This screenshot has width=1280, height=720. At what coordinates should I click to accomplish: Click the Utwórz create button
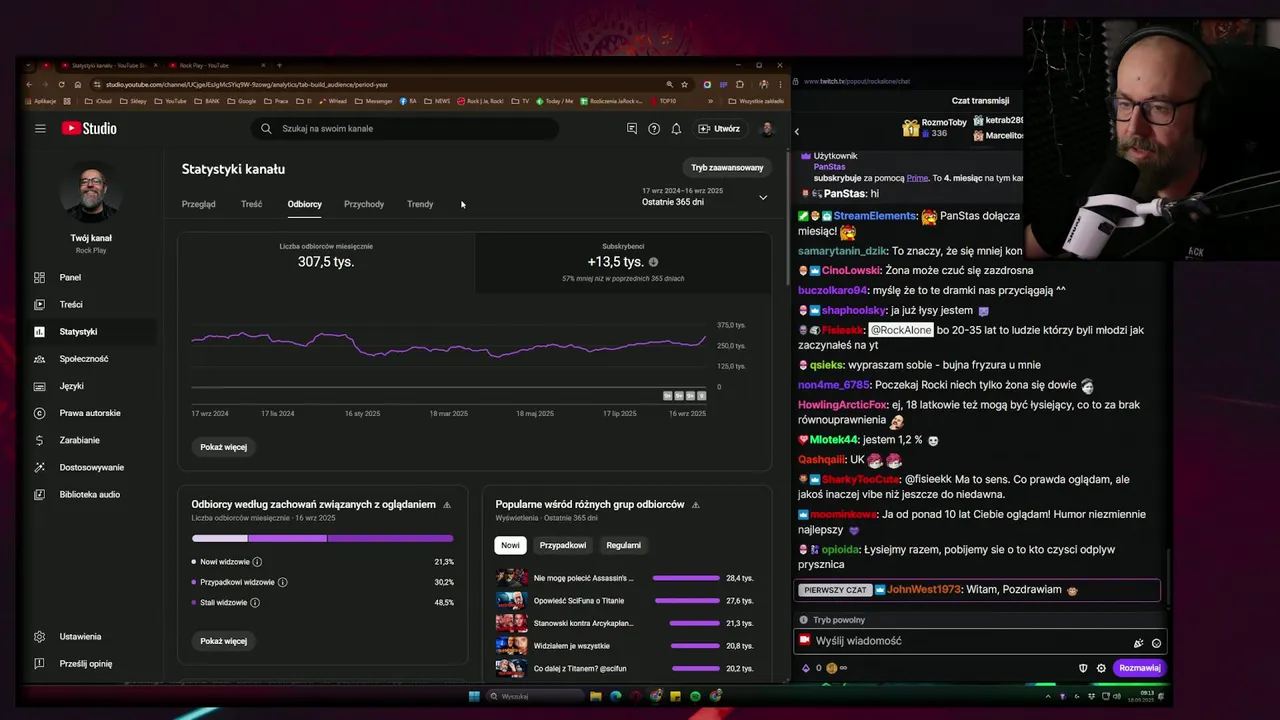coord(719,128)
